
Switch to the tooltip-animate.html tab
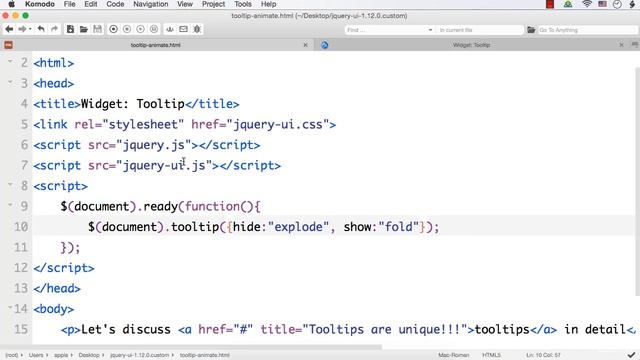pos(156,45)
